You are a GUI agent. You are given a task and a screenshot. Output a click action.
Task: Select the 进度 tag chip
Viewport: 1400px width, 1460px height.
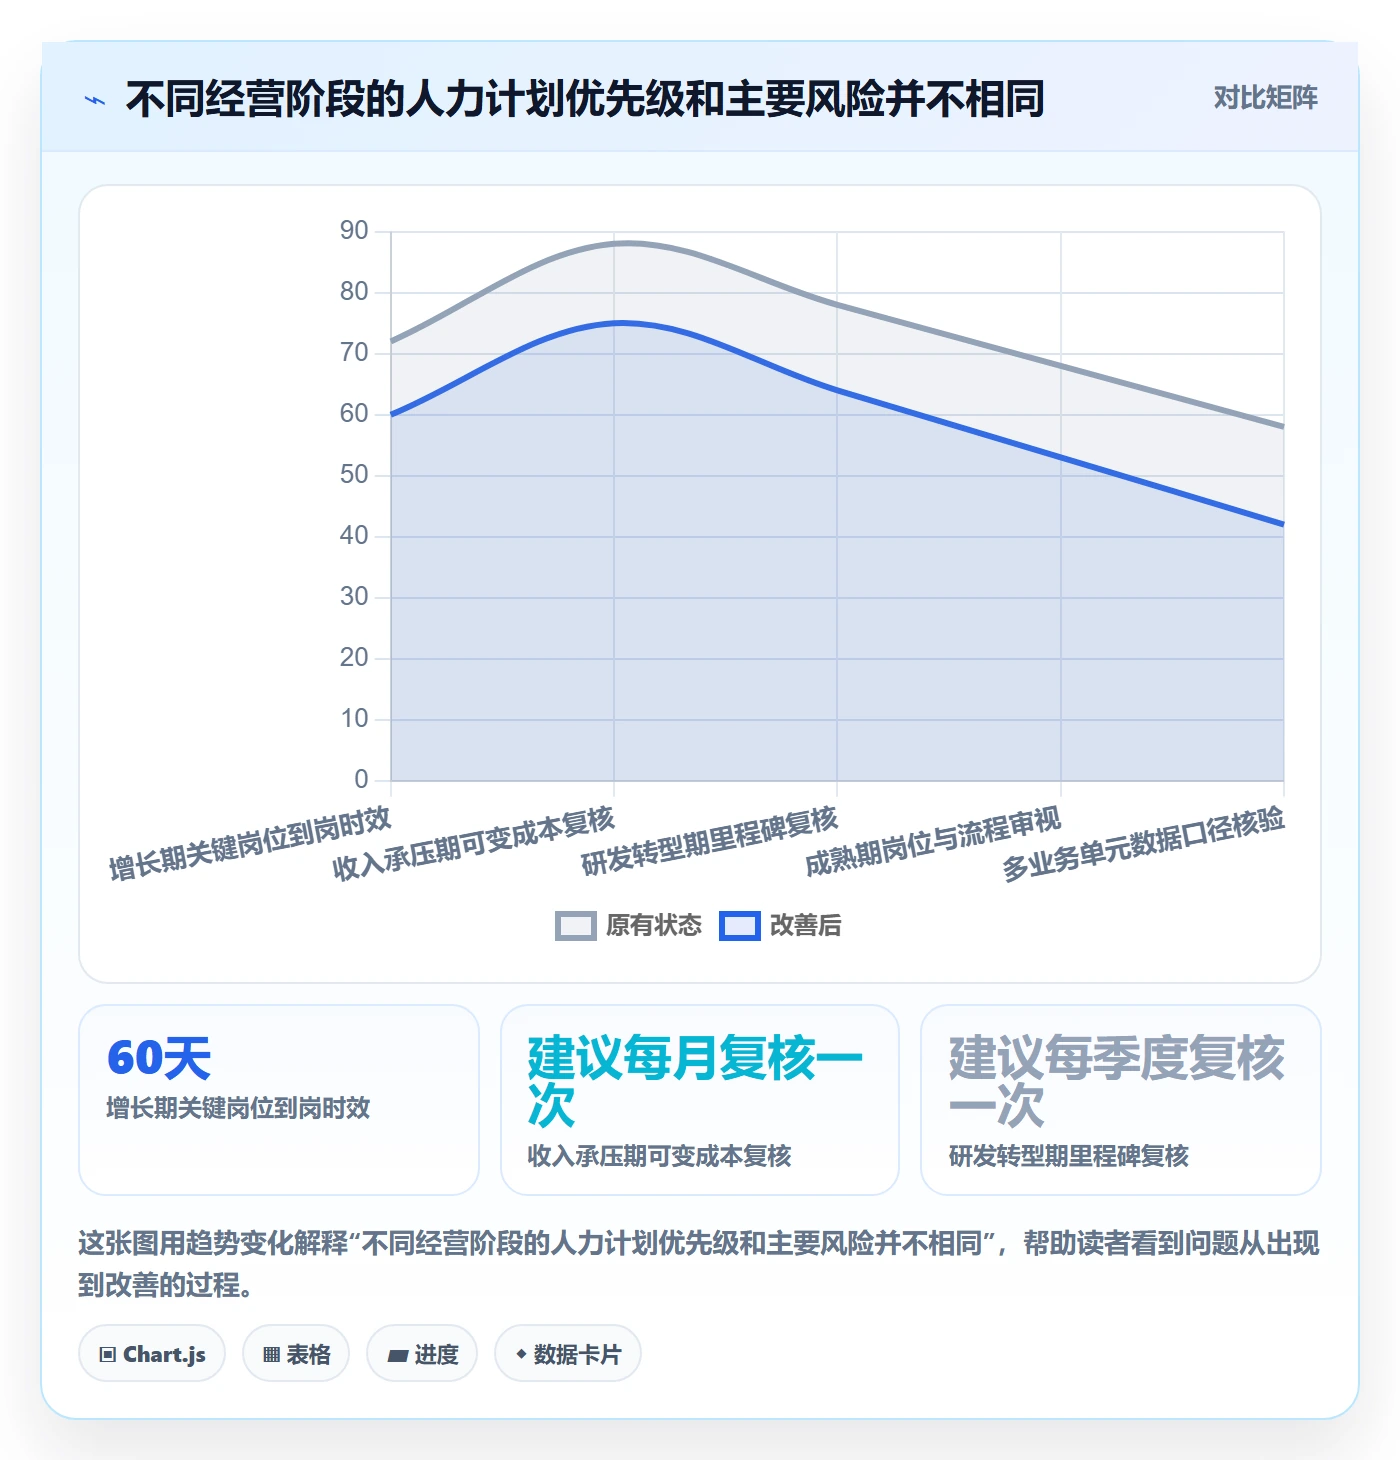(422, 1354)
